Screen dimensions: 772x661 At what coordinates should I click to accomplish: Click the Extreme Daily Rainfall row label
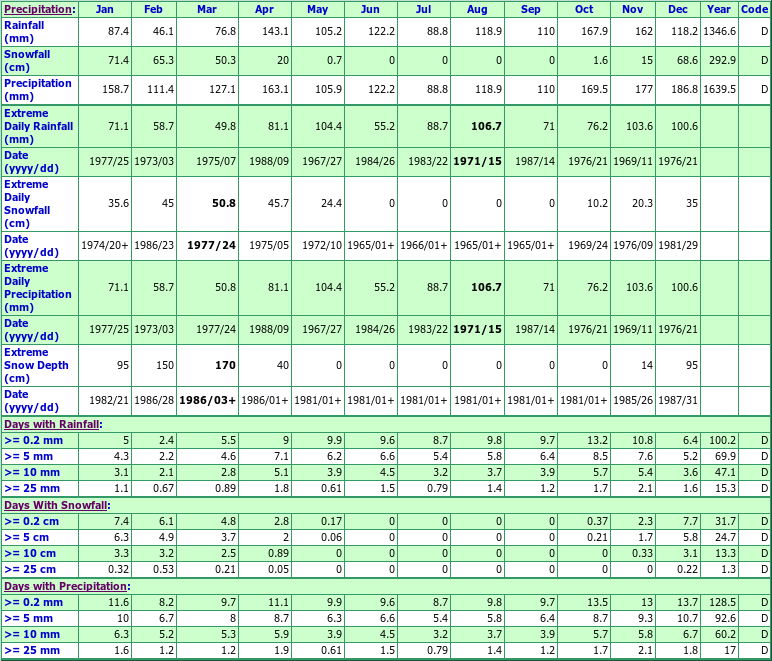pyautogui.click(x=38, y=126)
